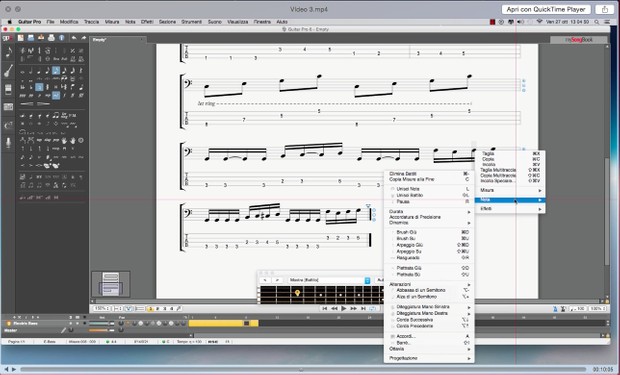Select the whole note duration icon
This screenshot has width=620, height=375.
click(23, 72)
